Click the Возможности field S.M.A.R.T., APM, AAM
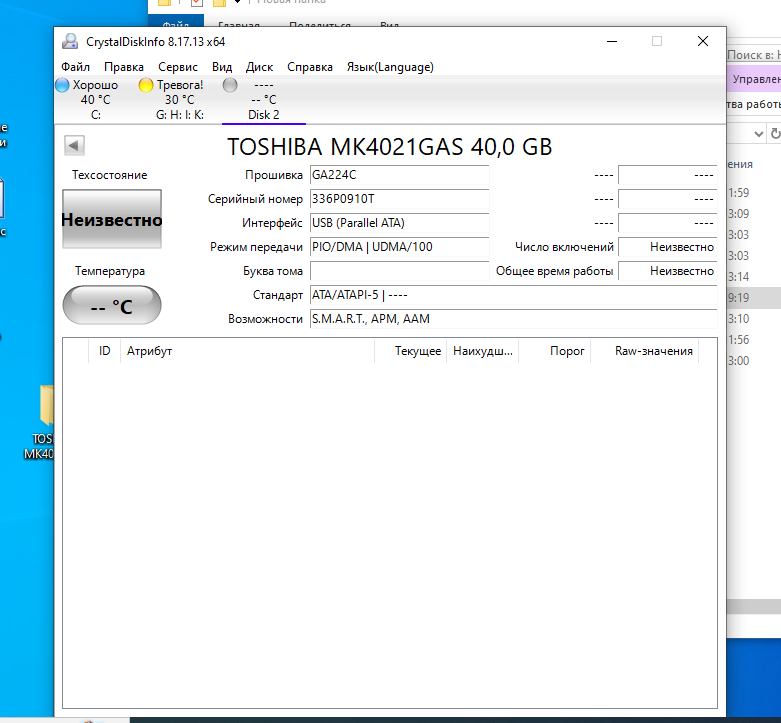Viewport: 781px width, 723px height. tap(513, 319)
